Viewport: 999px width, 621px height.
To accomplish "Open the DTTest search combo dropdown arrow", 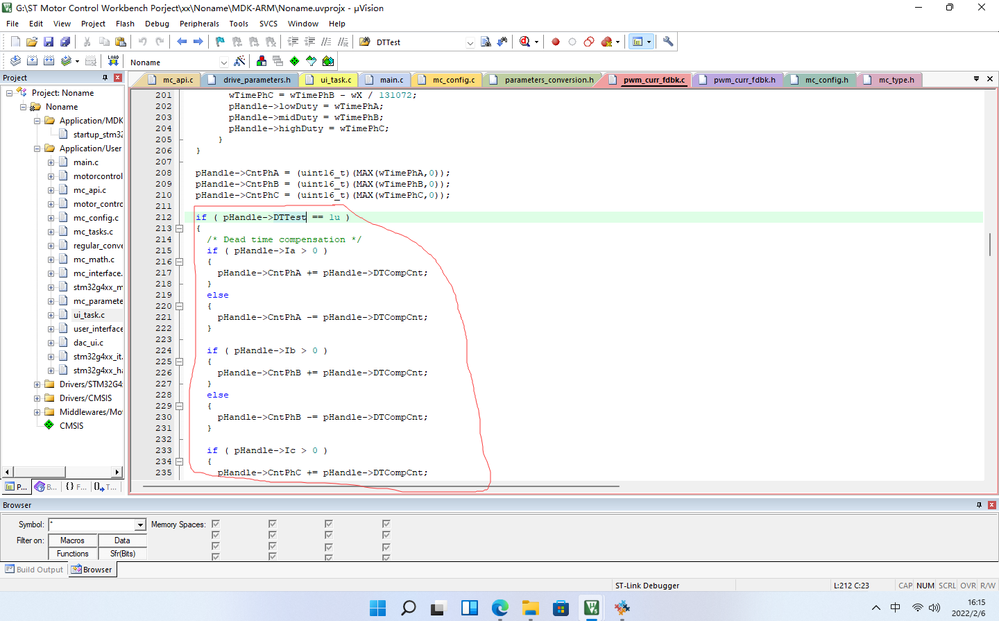I will (x=470, y=43).
